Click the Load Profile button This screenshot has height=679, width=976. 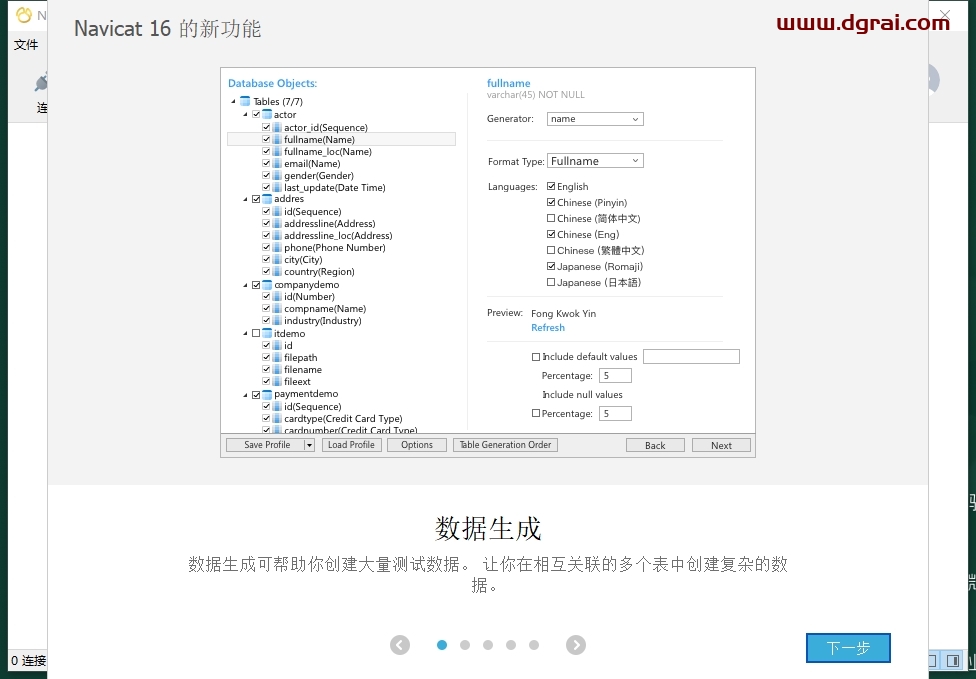click(x=351, y=445)
